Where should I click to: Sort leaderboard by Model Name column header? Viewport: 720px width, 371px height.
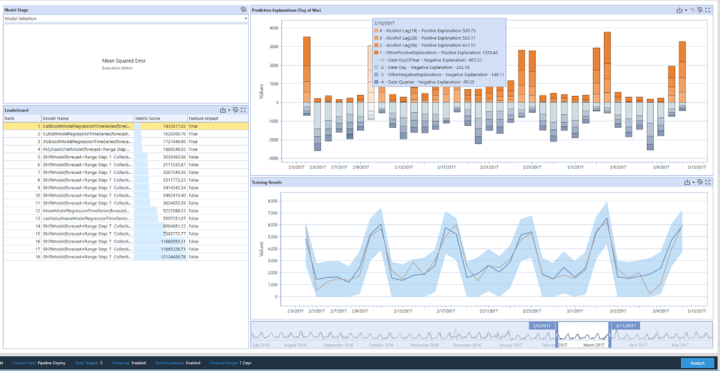[x=87, y=118]
